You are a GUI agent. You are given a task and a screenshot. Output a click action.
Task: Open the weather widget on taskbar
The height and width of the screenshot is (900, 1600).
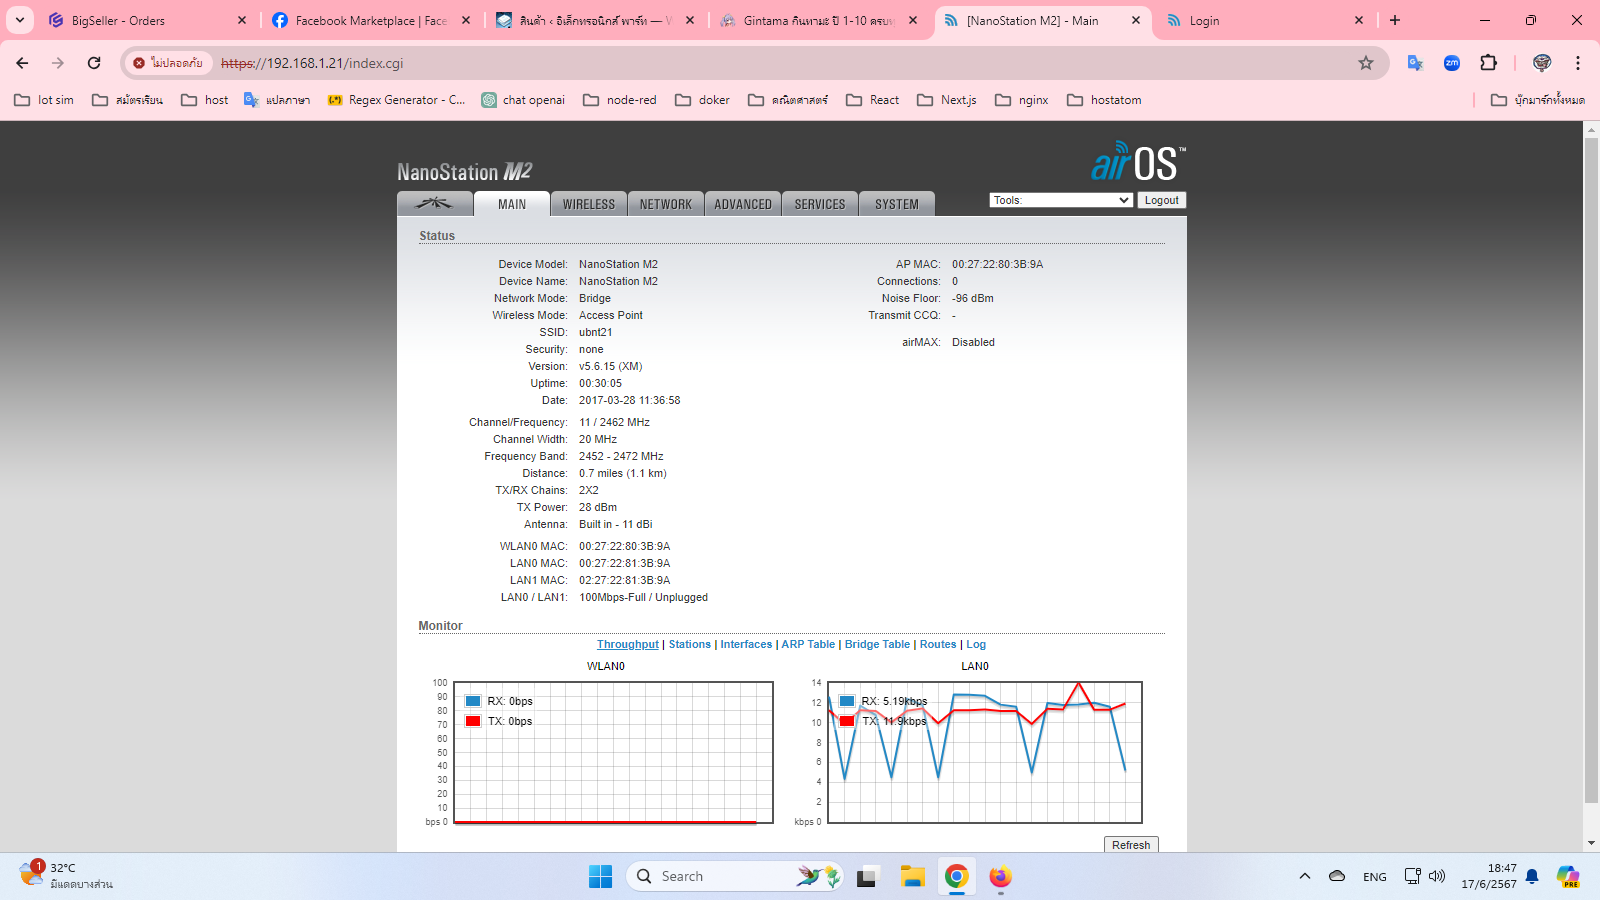tap(66, 876)
